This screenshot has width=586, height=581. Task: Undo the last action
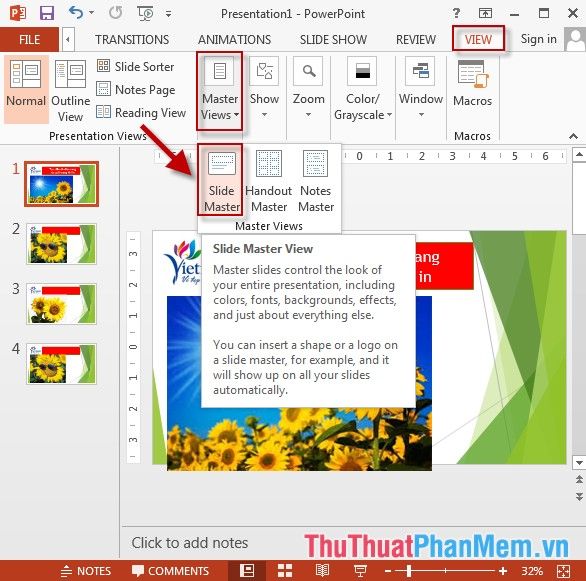click(76, 13)
